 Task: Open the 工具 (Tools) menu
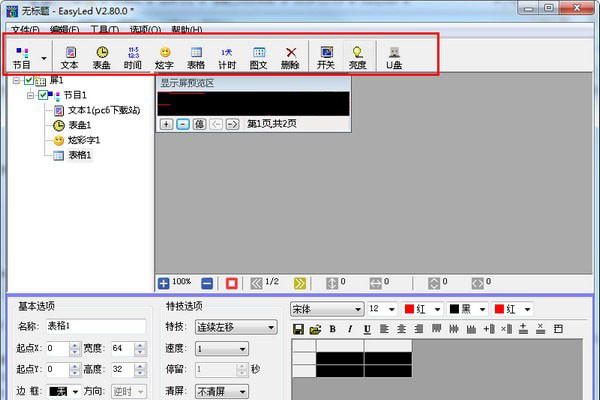(104, 29)
